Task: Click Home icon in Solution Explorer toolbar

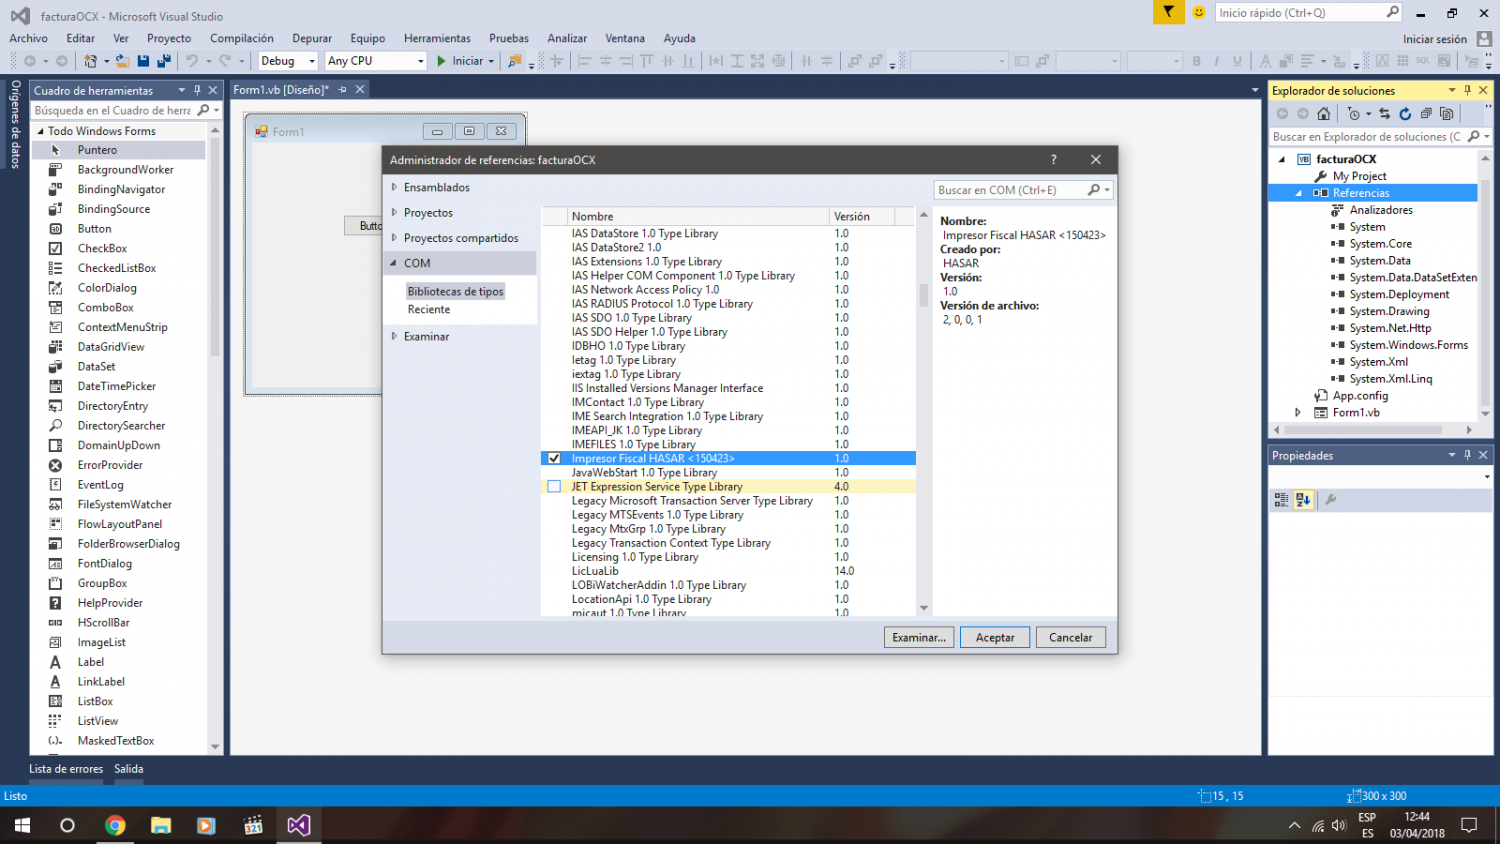Action: (x=1324, y=114)
